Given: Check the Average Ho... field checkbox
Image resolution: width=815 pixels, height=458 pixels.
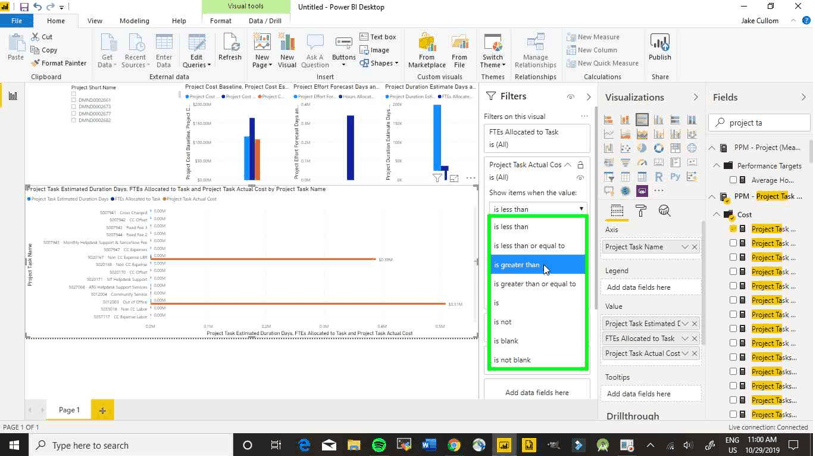Looking at the screenshot, I should pyautogui.click(x=733, y=180).
